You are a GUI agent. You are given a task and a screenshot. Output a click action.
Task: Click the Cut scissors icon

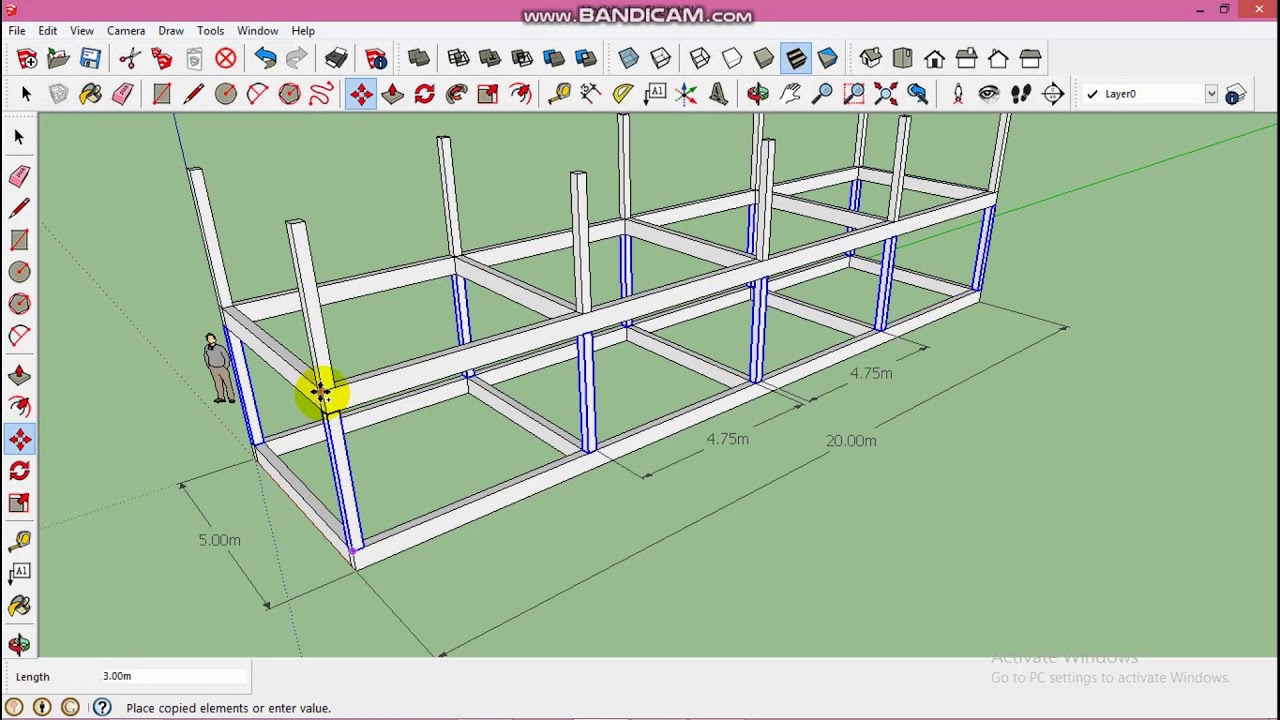tap(129, 58)
